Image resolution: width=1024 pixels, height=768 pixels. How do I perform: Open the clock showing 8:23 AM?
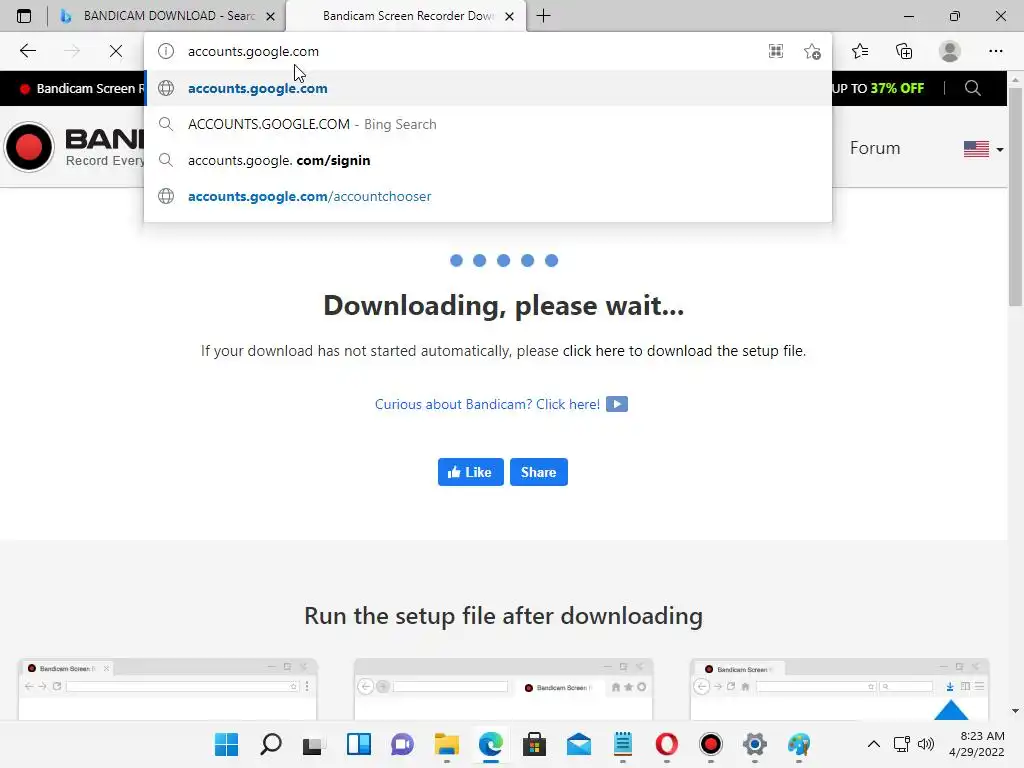coord(977,744)
